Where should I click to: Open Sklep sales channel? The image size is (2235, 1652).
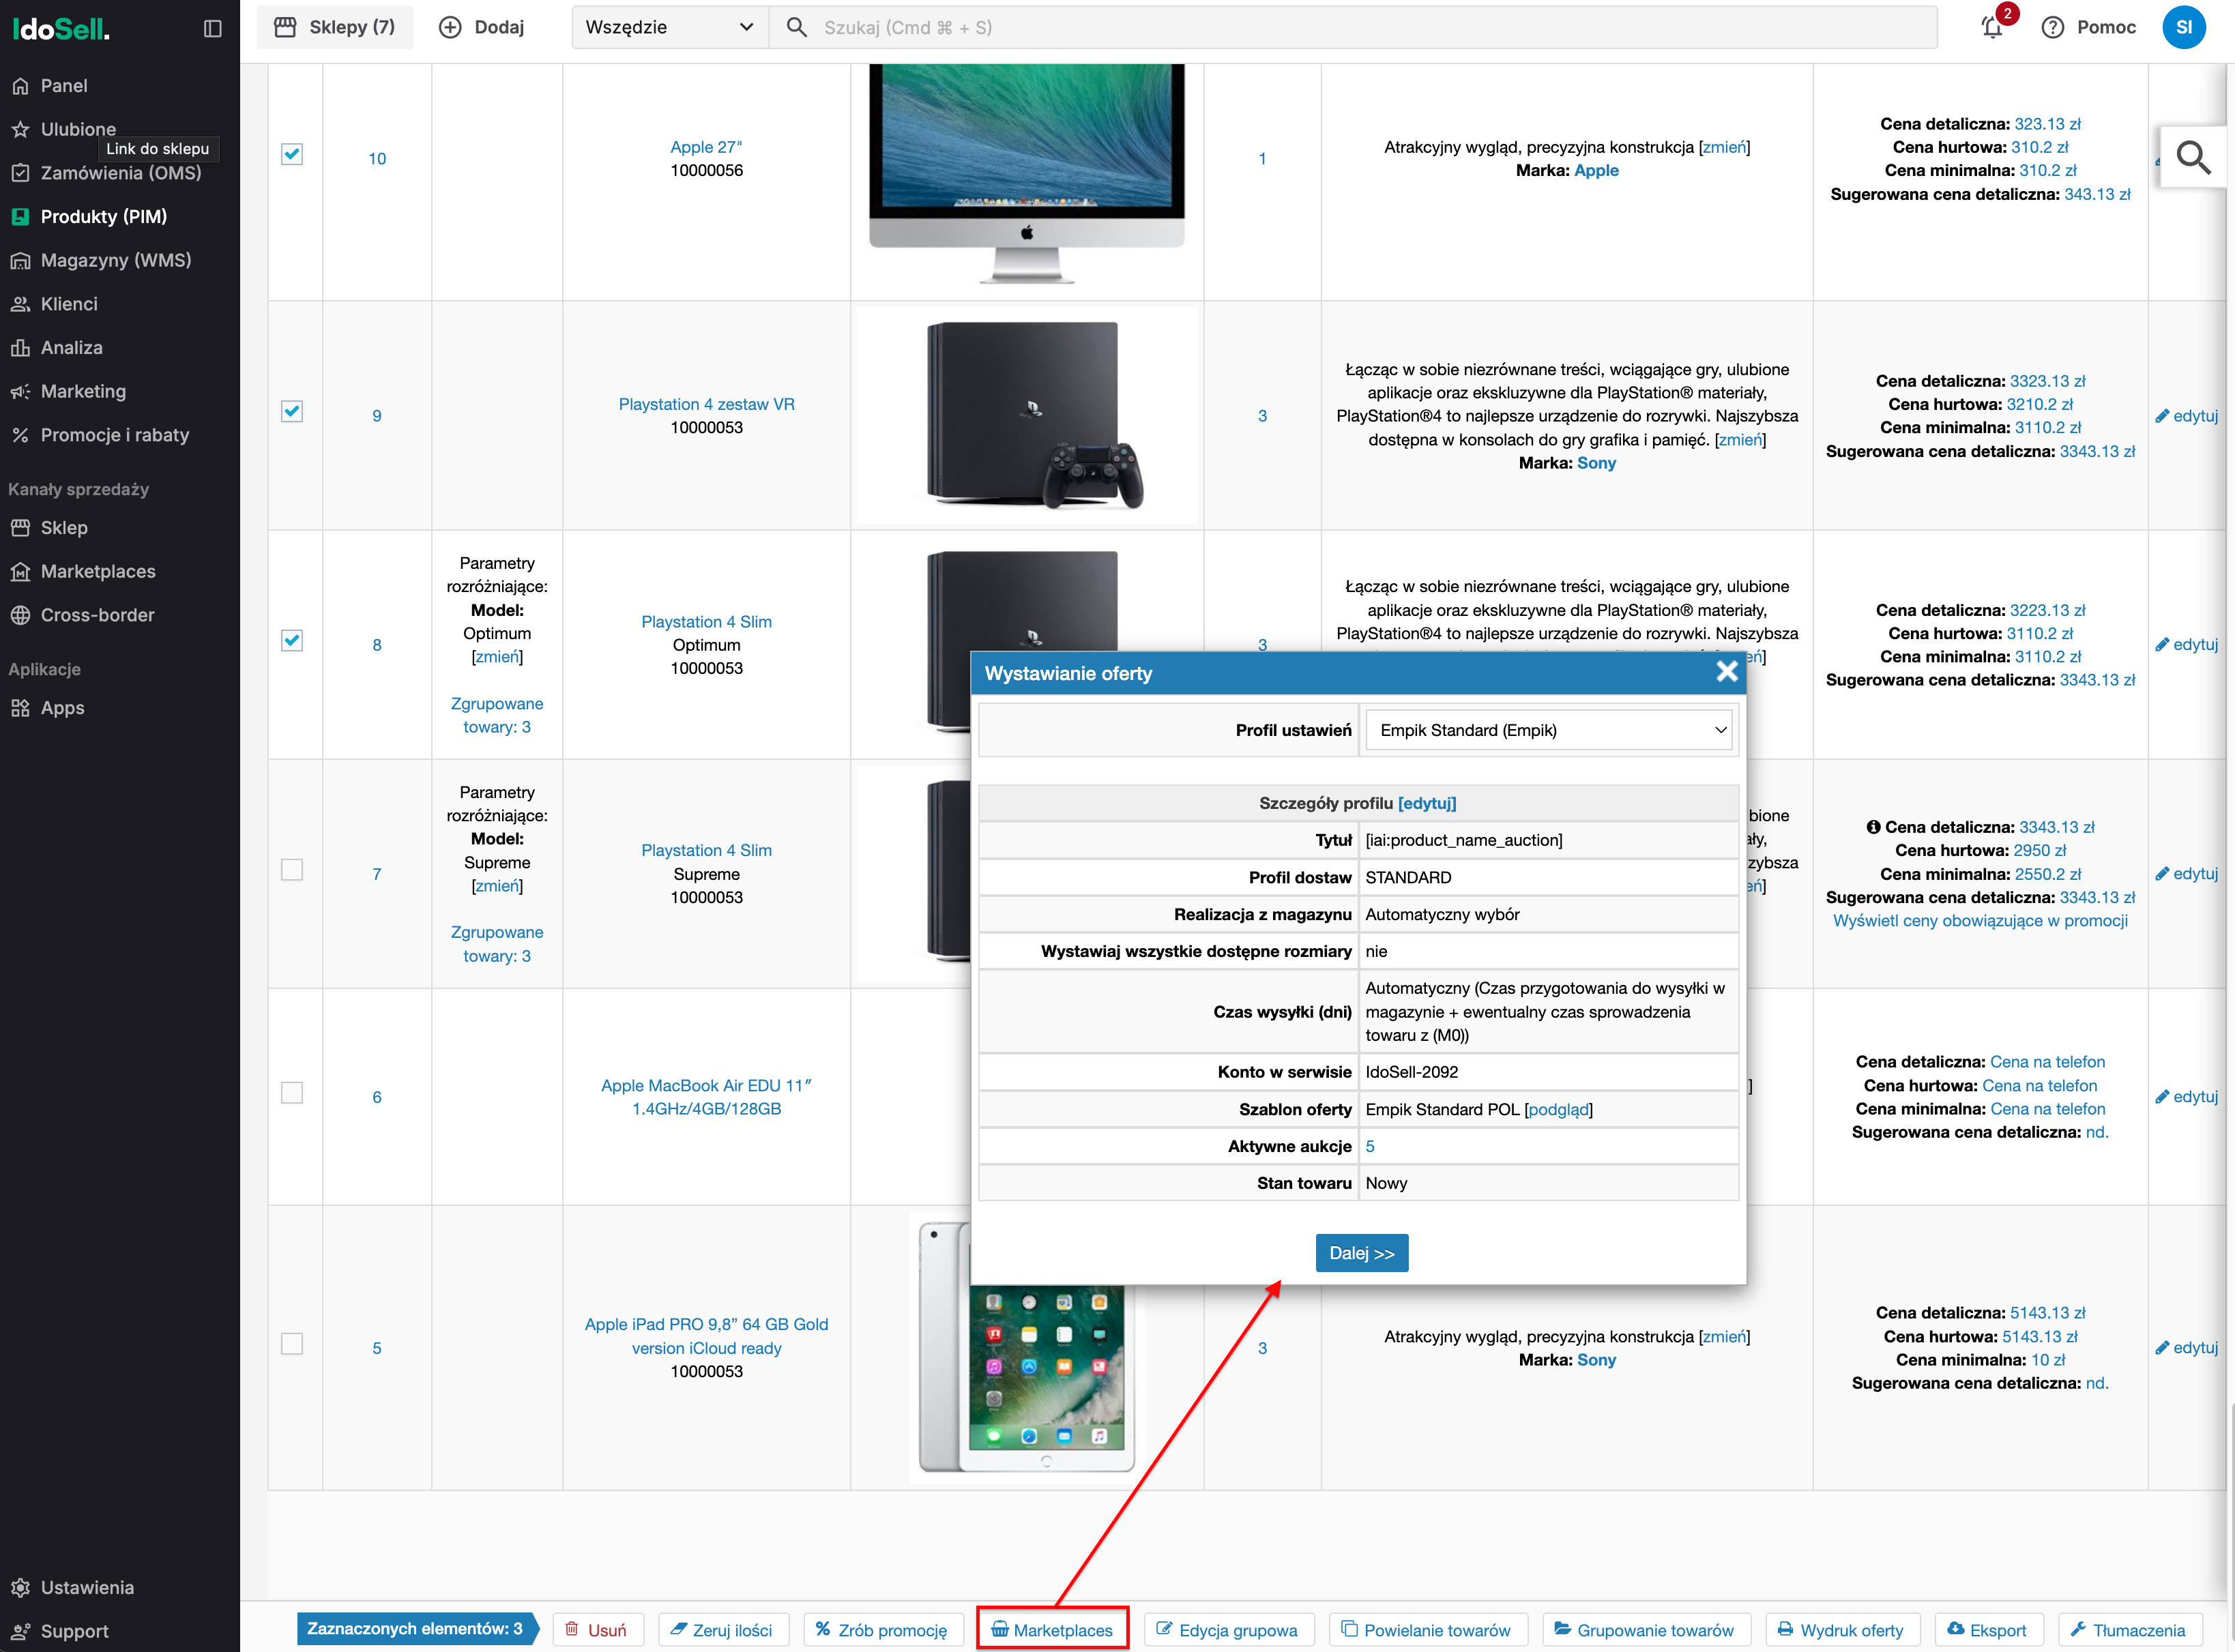pyautogui.click(x=64, y=528)
